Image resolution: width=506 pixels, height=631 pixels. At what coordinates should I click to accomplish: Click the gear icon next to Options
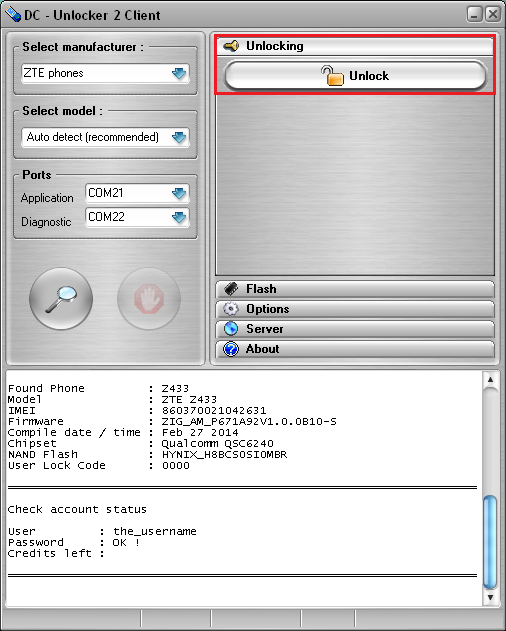pos(231,309)
